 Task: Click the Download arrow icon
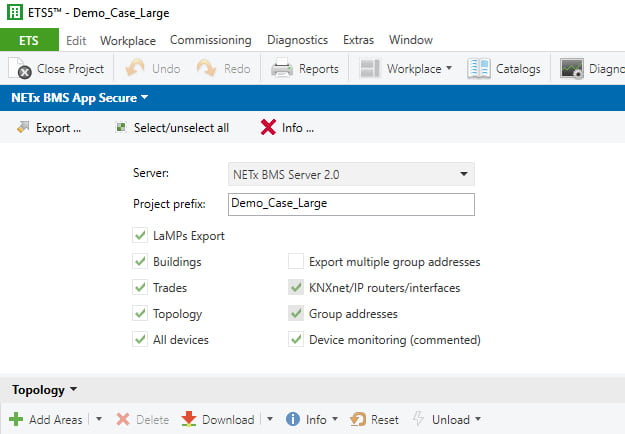pos(189,419)
